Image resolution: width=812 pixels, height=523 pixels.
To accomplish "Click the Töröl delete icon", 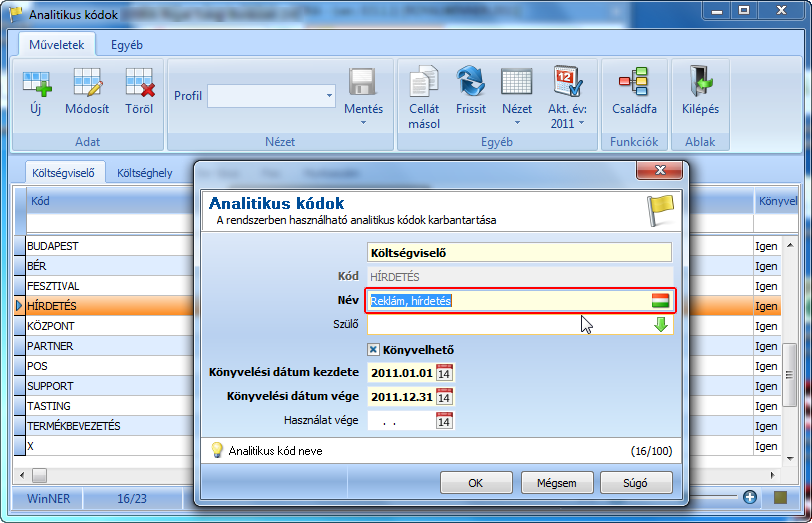I will coord(139,83).
